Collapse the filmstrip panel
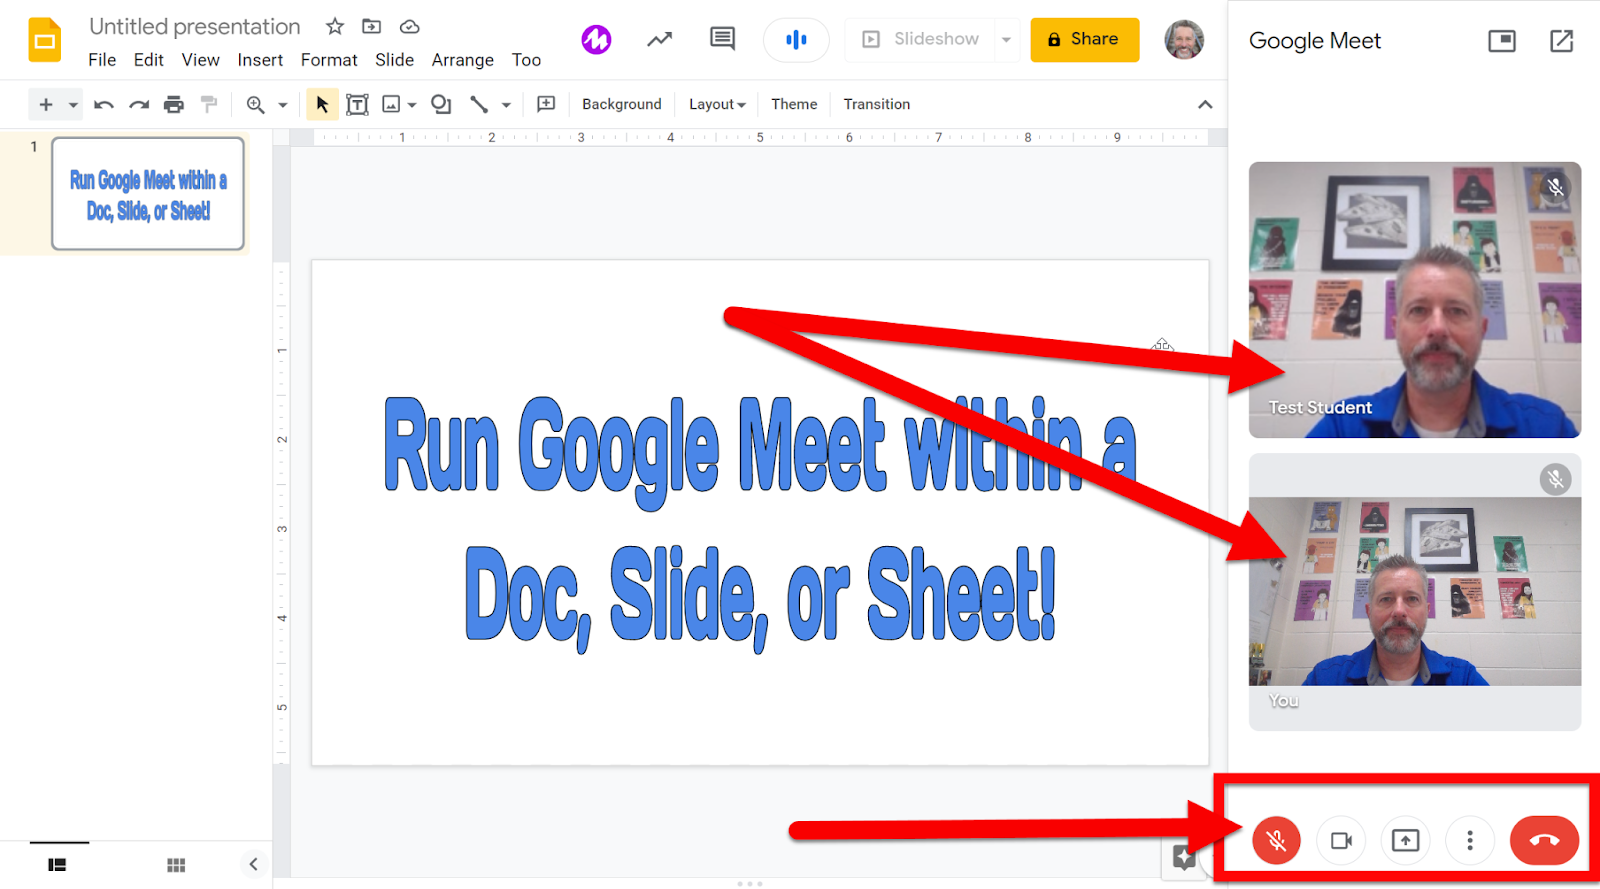The height and width of the screenshot is (889, 1600). [x=253, y=864]
